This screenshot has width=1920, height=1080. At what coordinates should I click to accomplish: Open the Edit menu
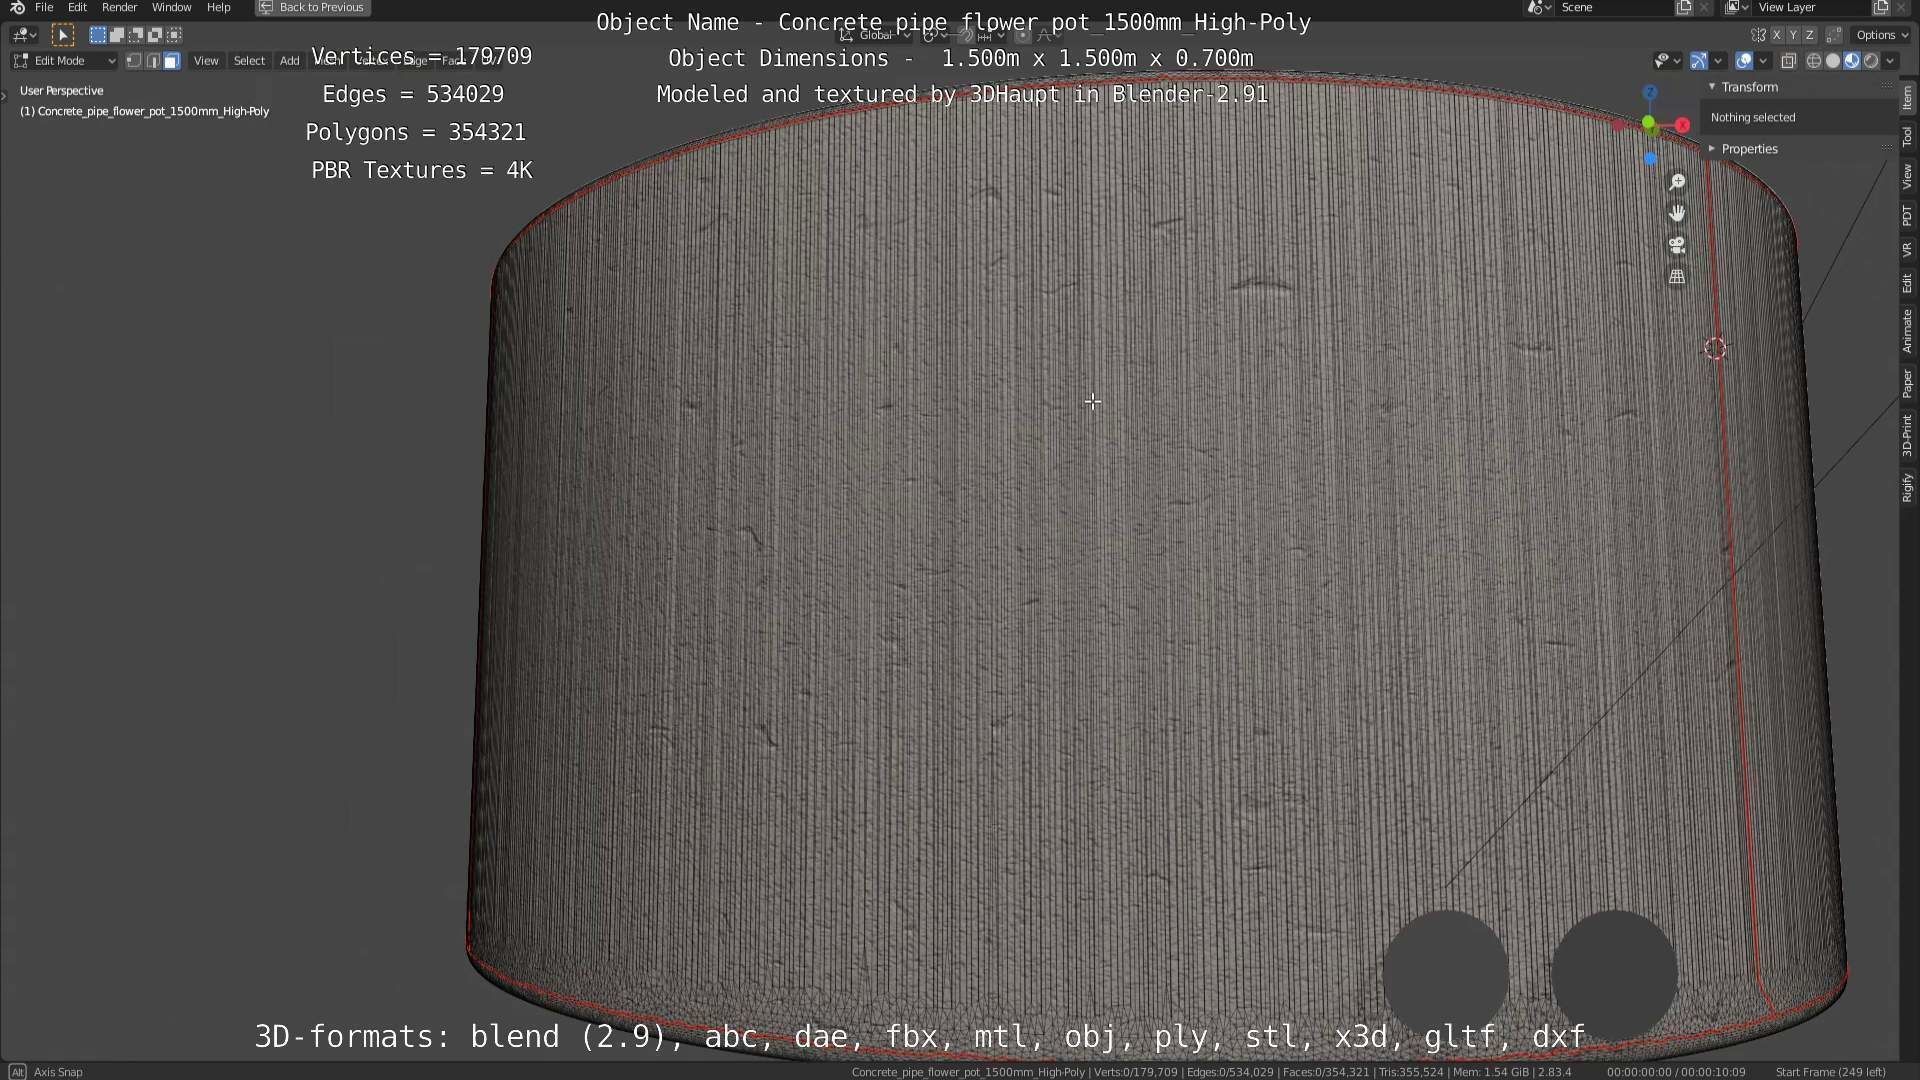click(77, 7)
